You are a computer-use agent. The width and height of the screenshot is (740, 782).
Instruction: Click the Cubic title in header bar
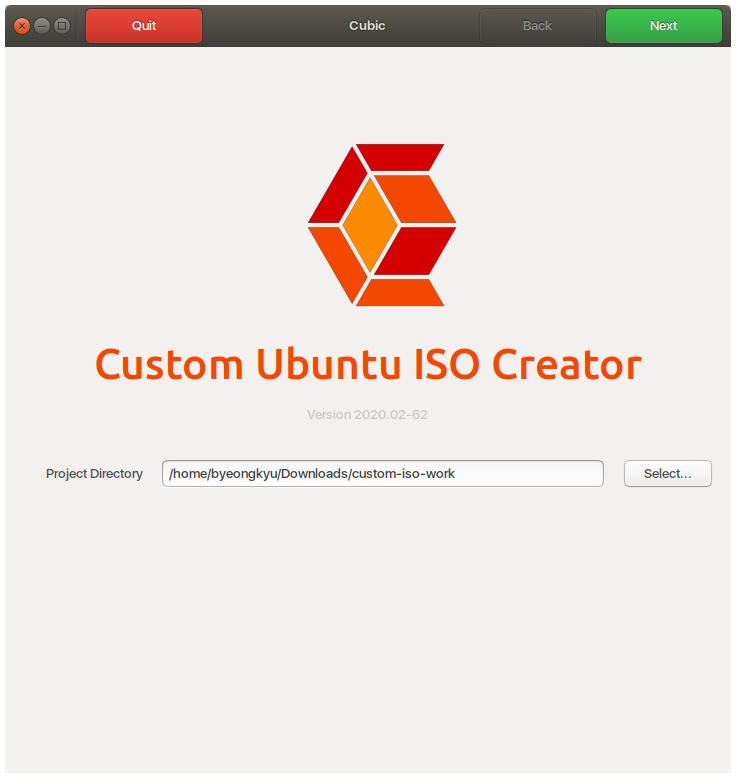367,26
